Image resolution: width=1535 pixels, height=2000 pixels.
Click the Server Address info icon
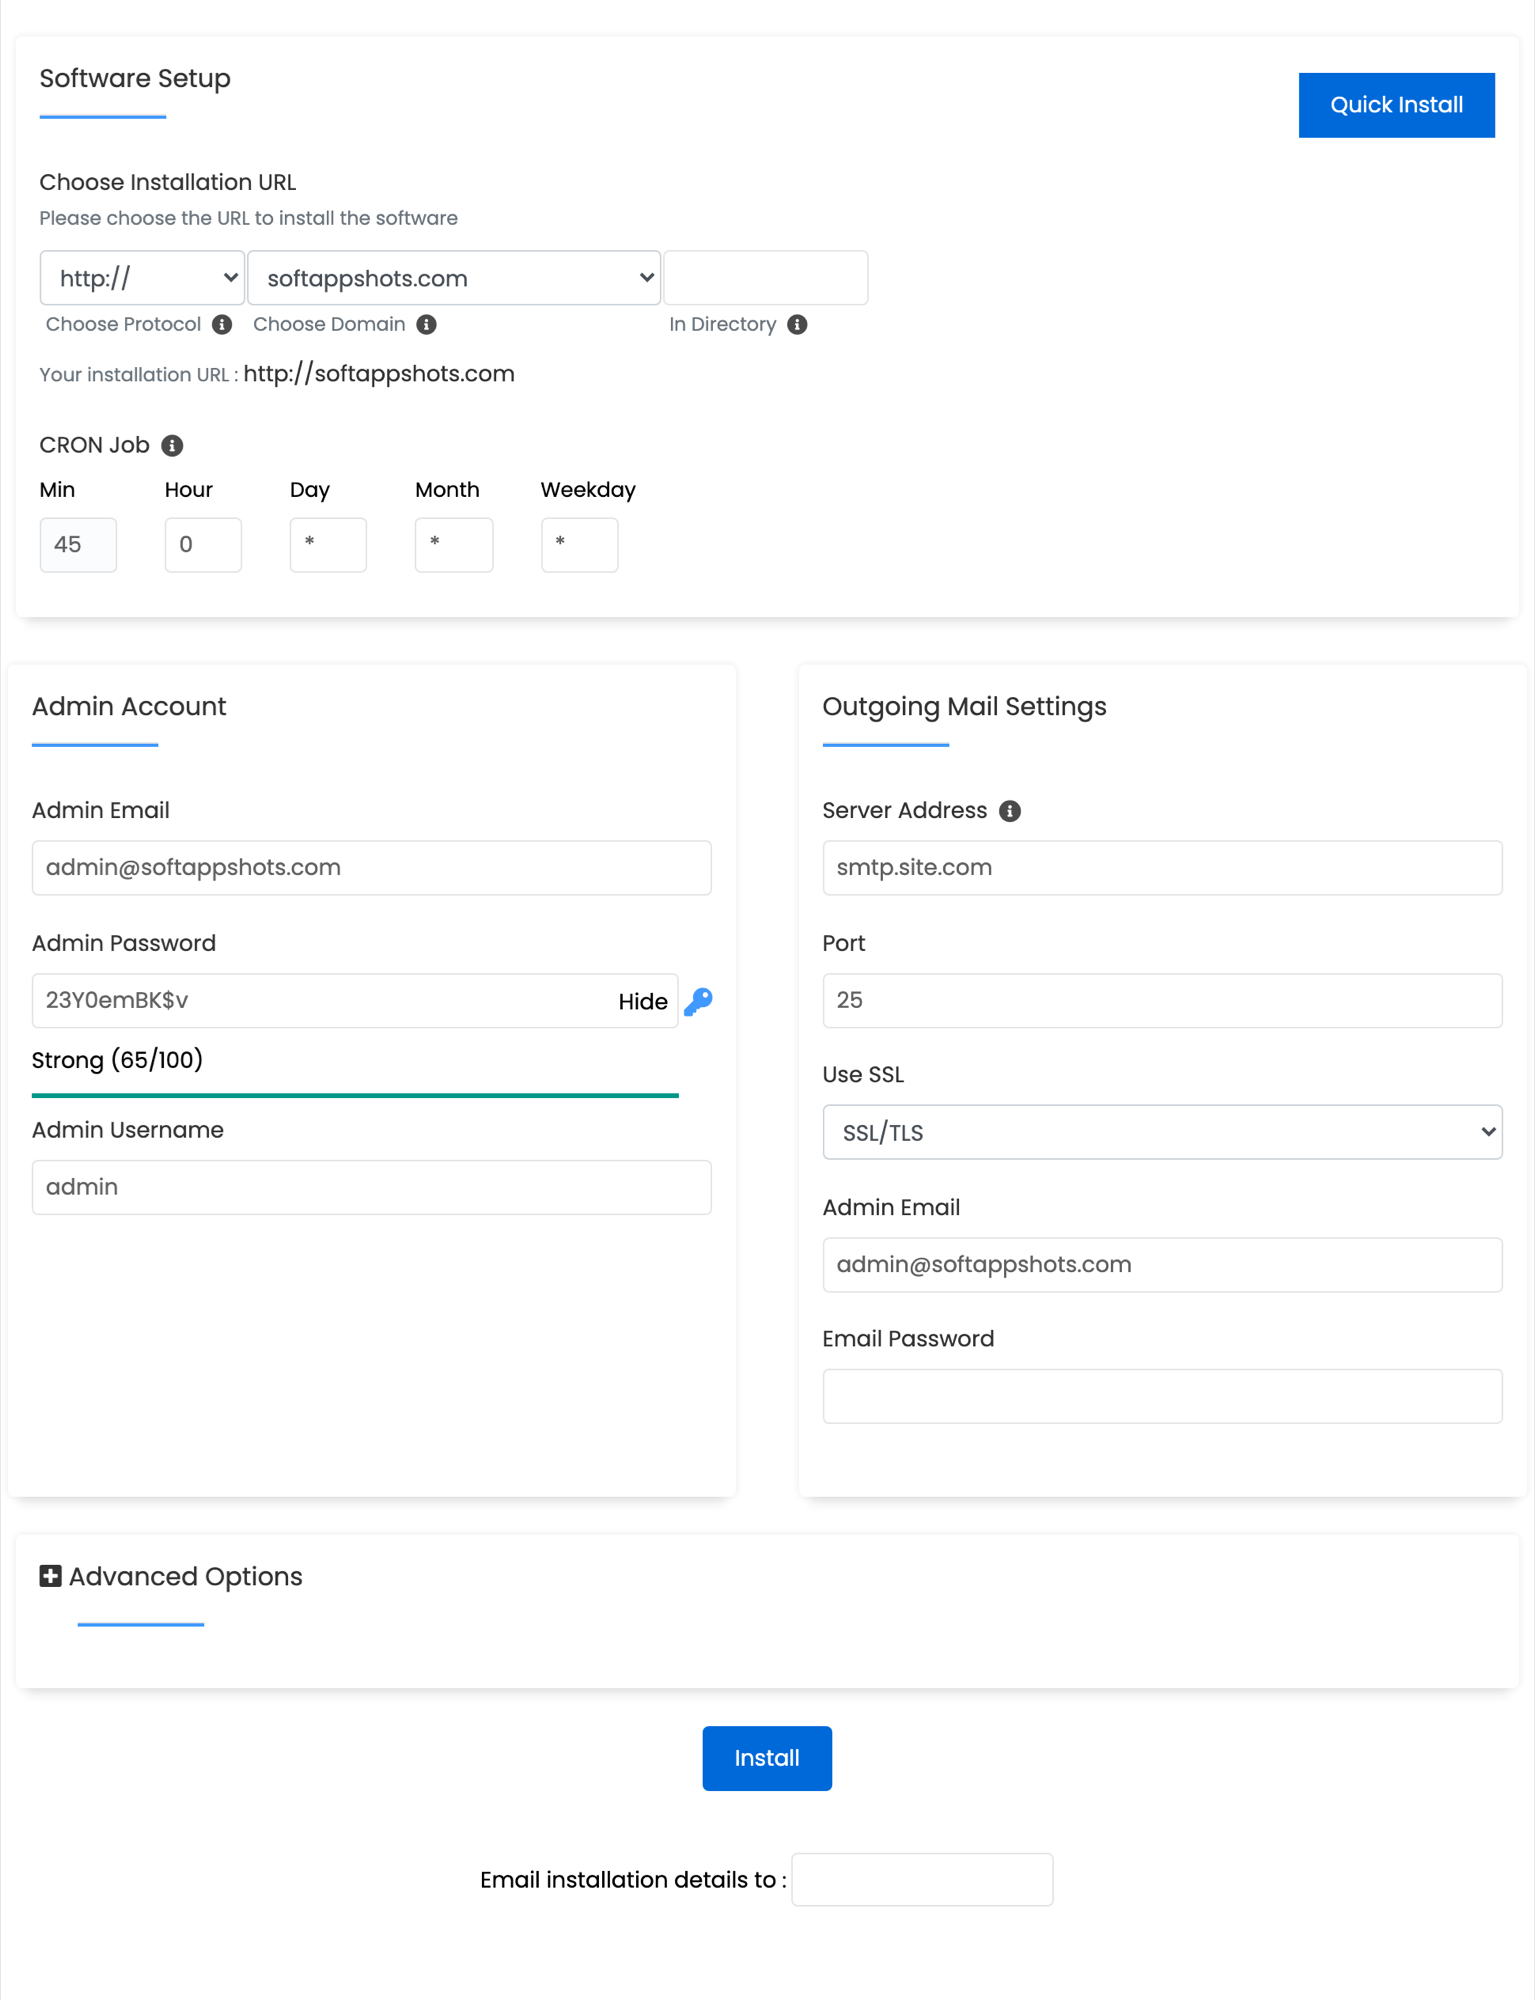[x=1010, y=811]
